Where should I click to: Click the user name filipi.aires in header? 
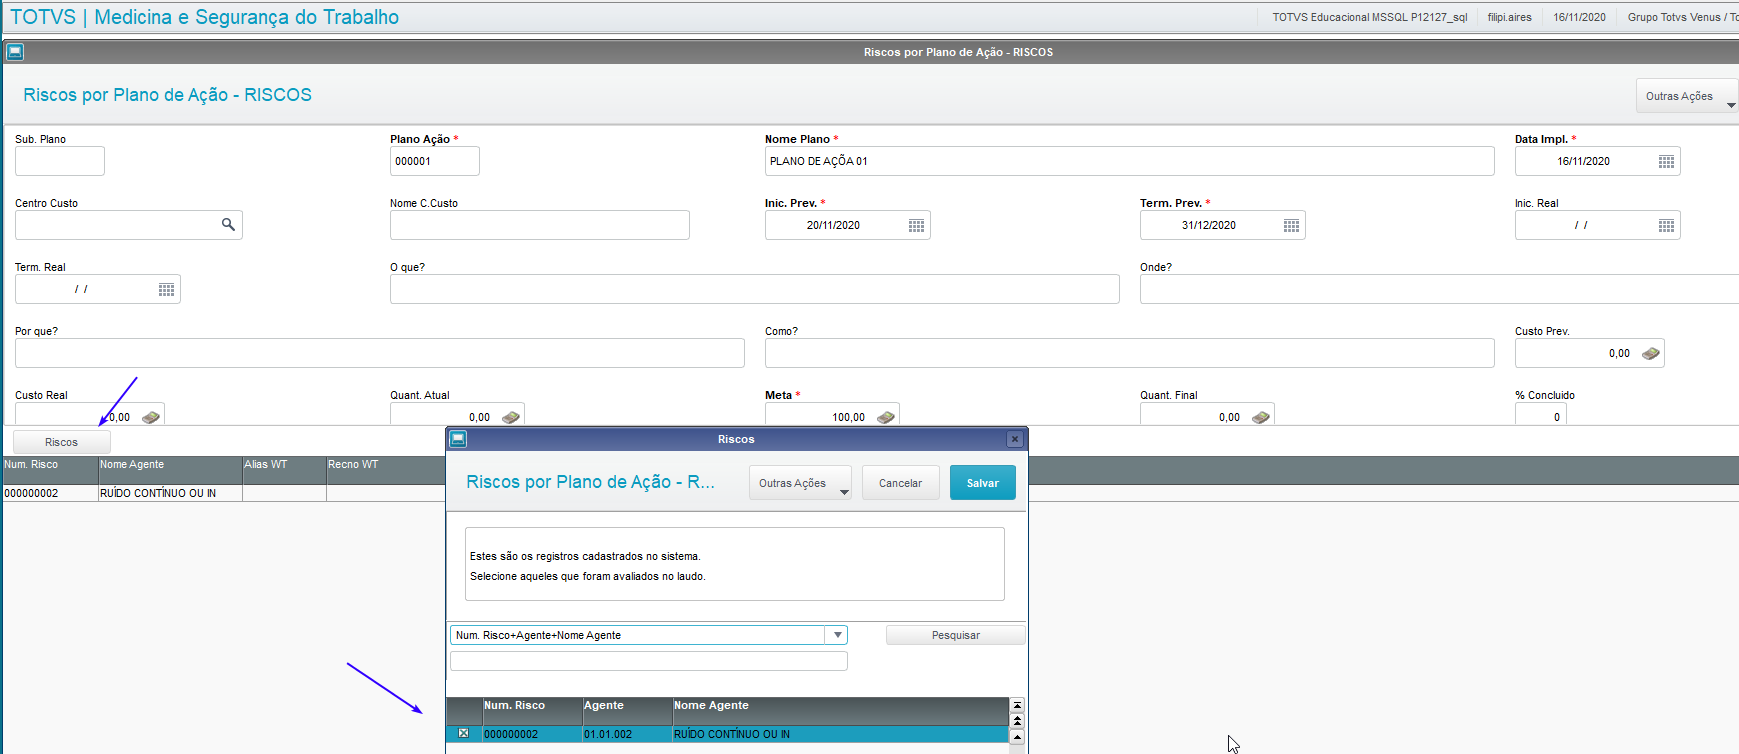(x=1509, y=17)
